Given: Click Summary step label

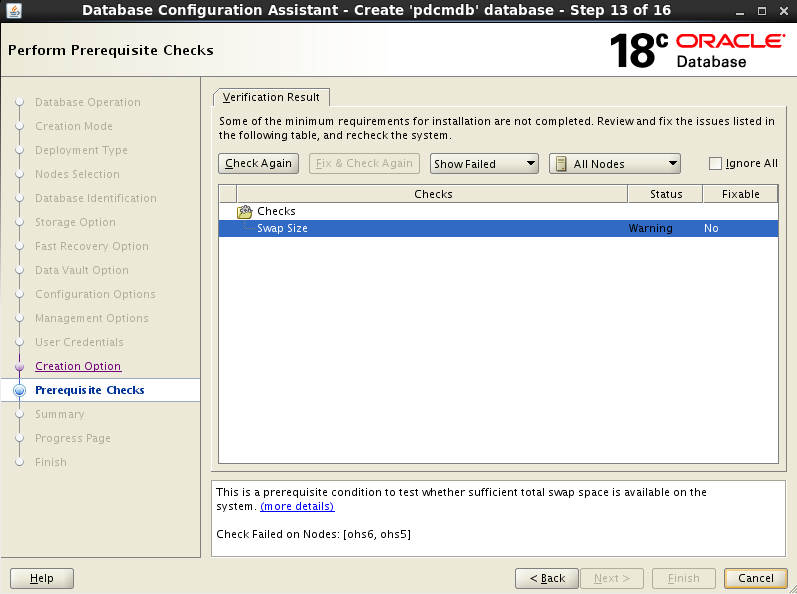Looking at the screenshot, I should (59, 414).
